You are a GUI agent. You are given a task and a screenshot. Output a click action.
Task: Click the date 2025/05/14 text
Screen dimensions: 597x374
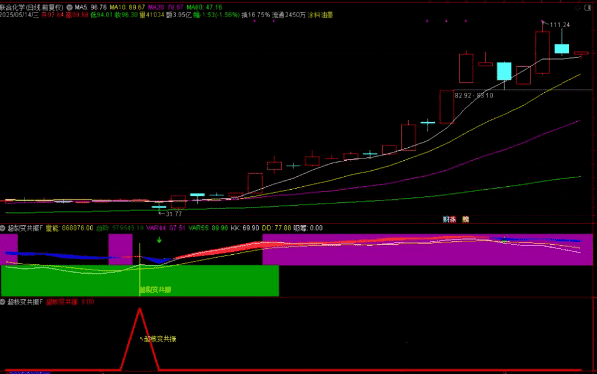19,15
